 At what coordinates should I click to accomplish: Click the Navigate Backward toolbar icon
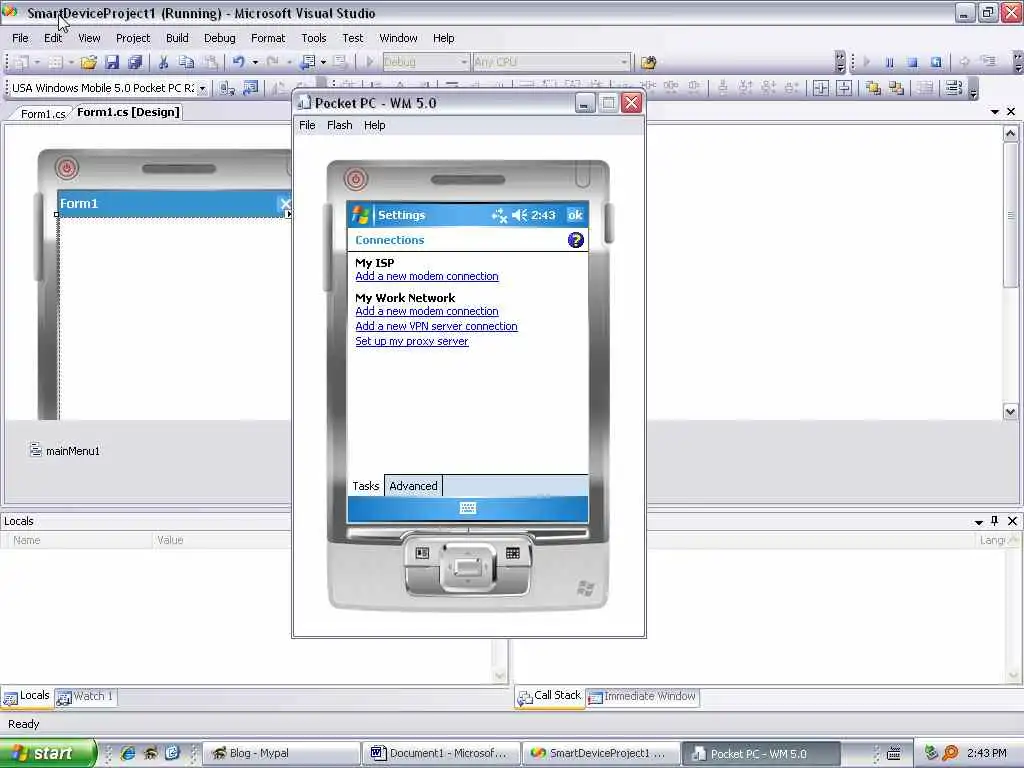[x=307, y=62]
